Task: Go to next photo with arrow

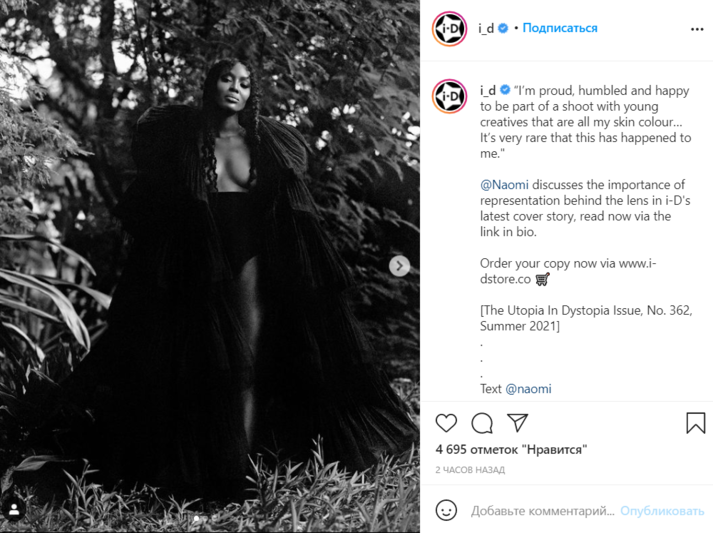Action: click(399, 266)
